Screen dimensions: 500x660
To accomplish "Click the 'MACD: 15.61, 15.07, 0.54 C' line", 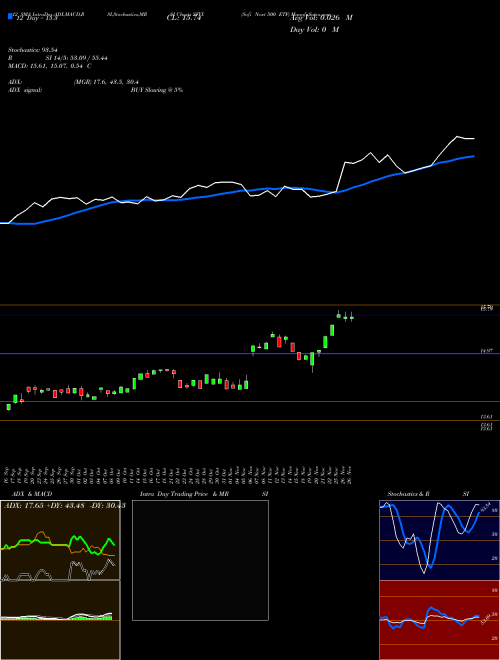I will click(50, 66).
